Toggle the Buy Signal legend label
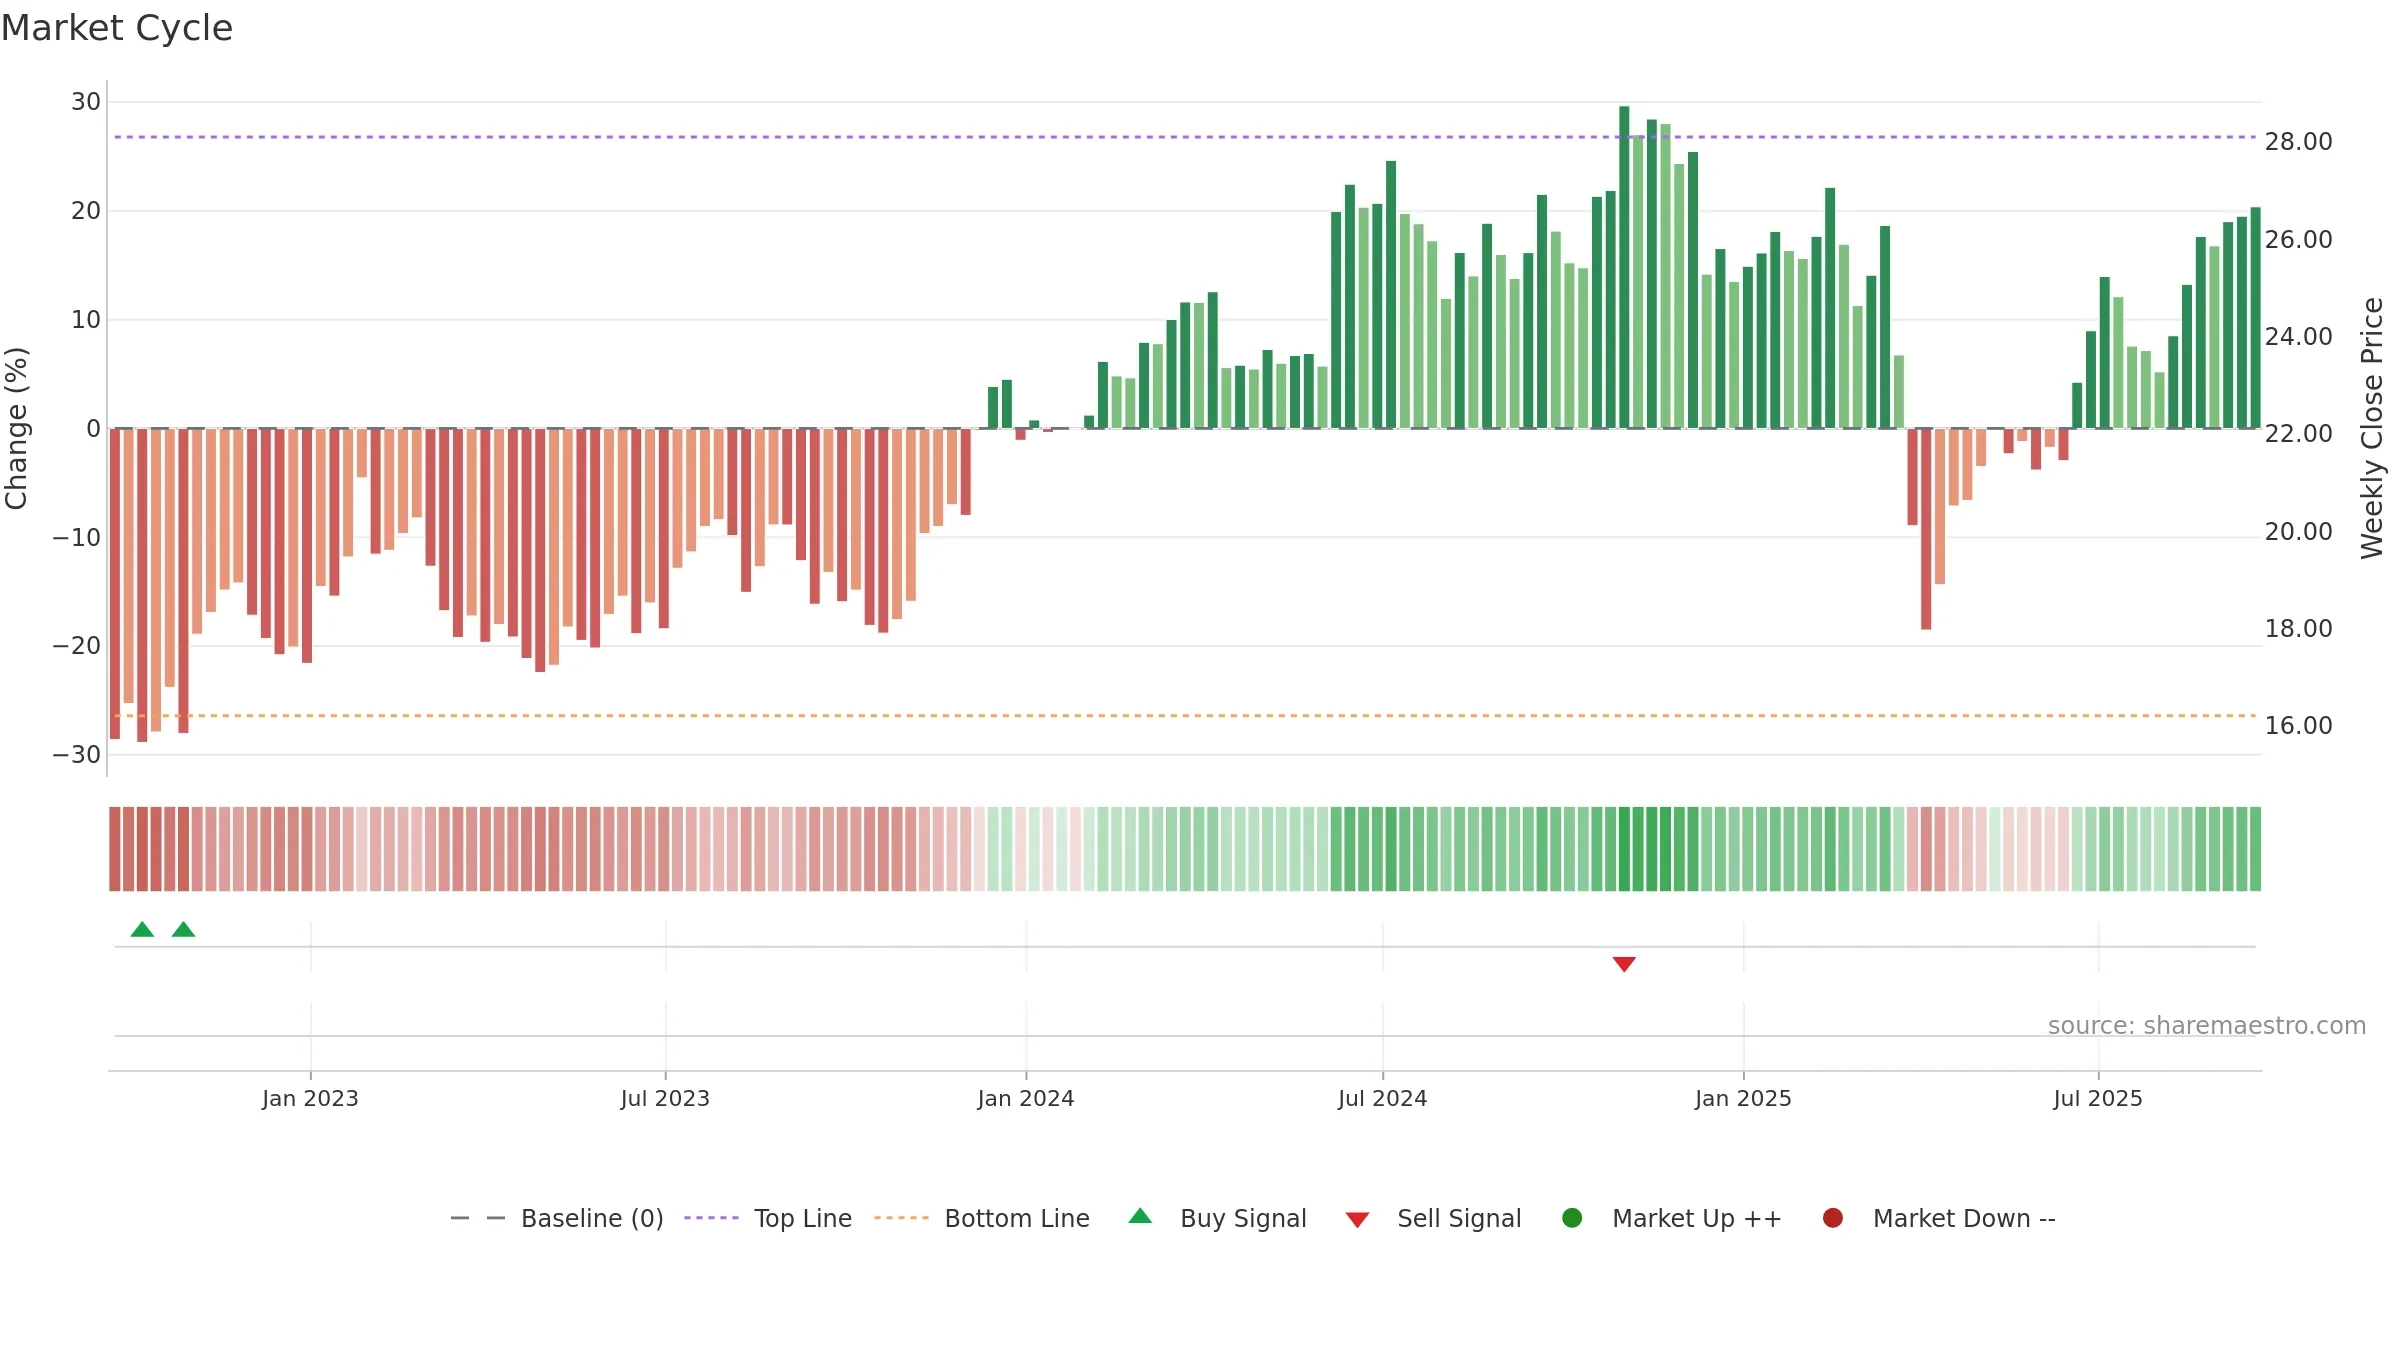This screenshot has height=1350, width=2400. tap(1243, 1218)
